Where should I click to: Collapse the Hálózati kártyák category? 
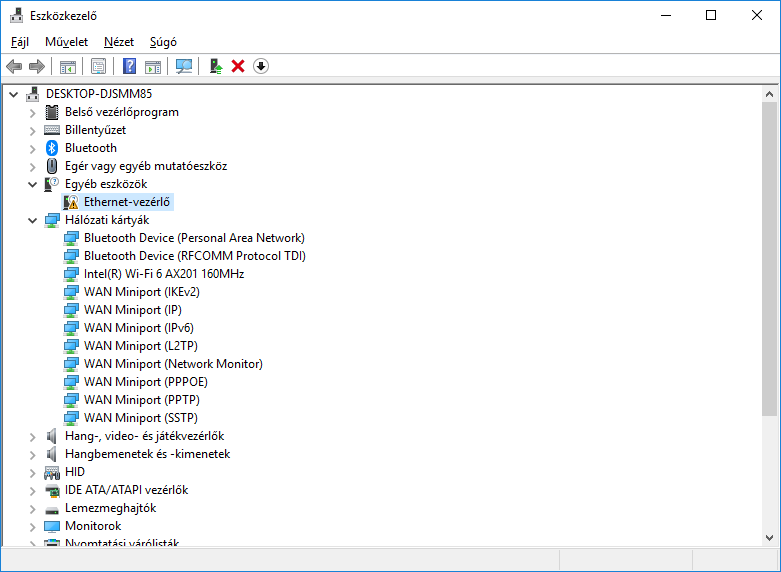[x=32, y=220]
